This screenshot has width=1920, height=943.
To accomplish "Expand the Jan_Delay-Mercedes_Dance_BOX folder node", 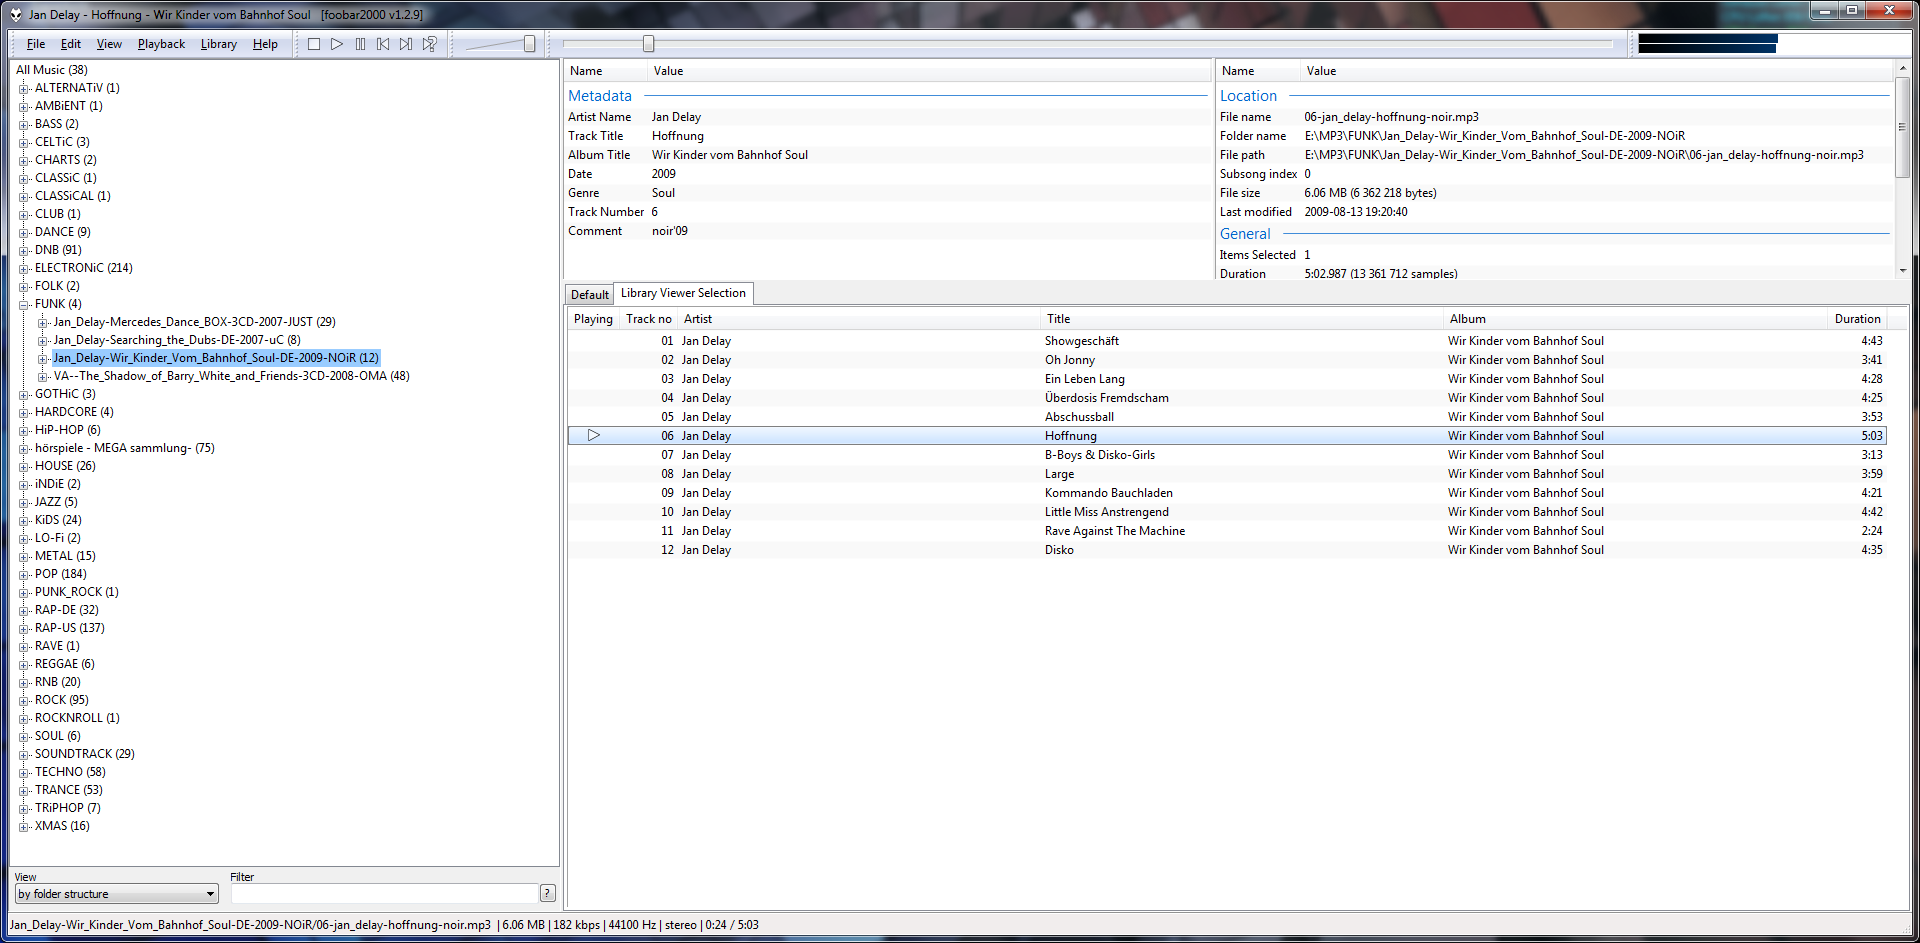I will [43, 322].
